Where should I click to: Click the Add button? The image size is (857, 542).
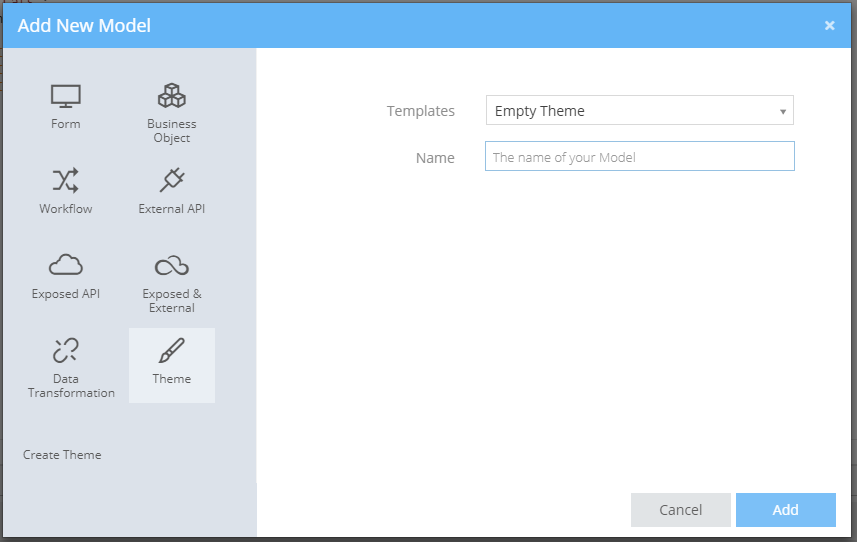[785, 510]
